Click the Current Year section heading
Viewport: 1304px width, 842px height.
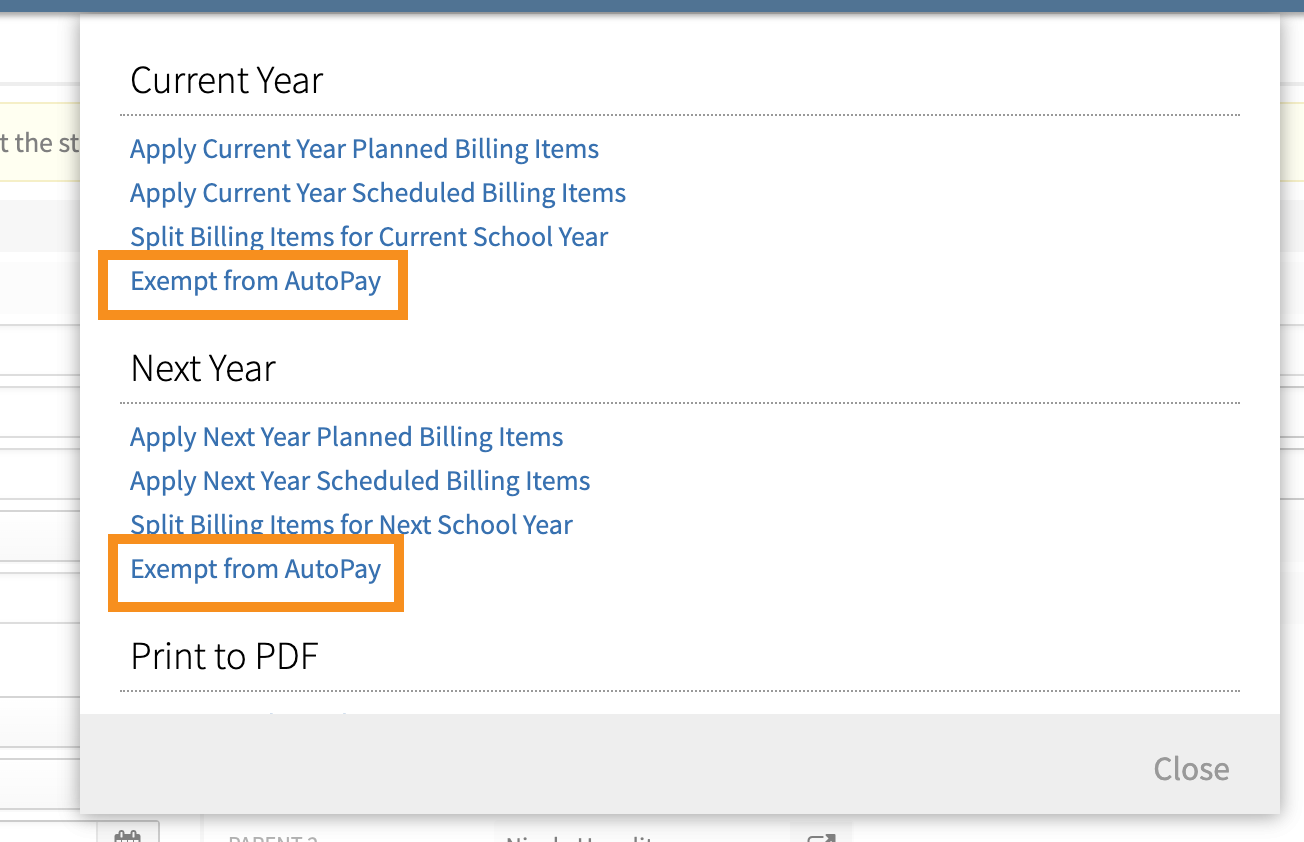(226, 80)
